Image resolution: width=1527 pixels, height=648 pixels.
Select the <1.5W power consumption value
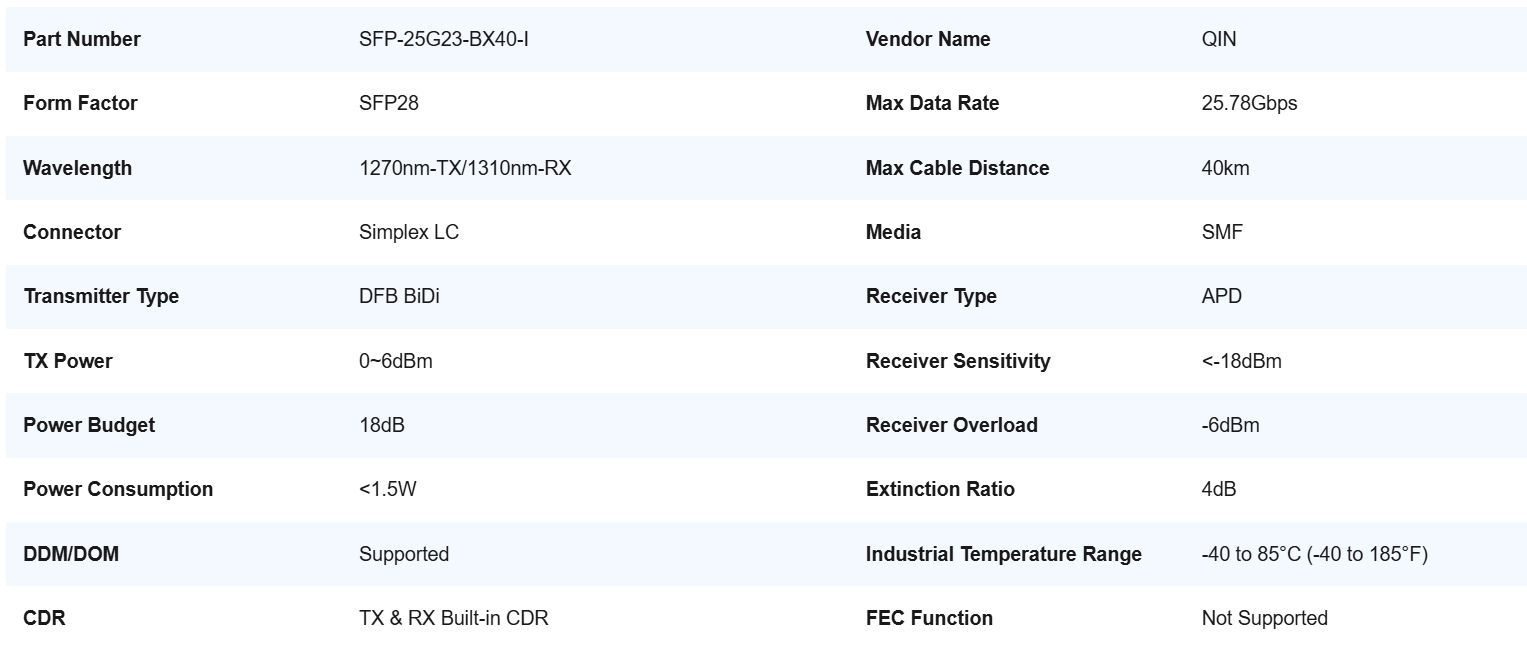coord(387,489)
